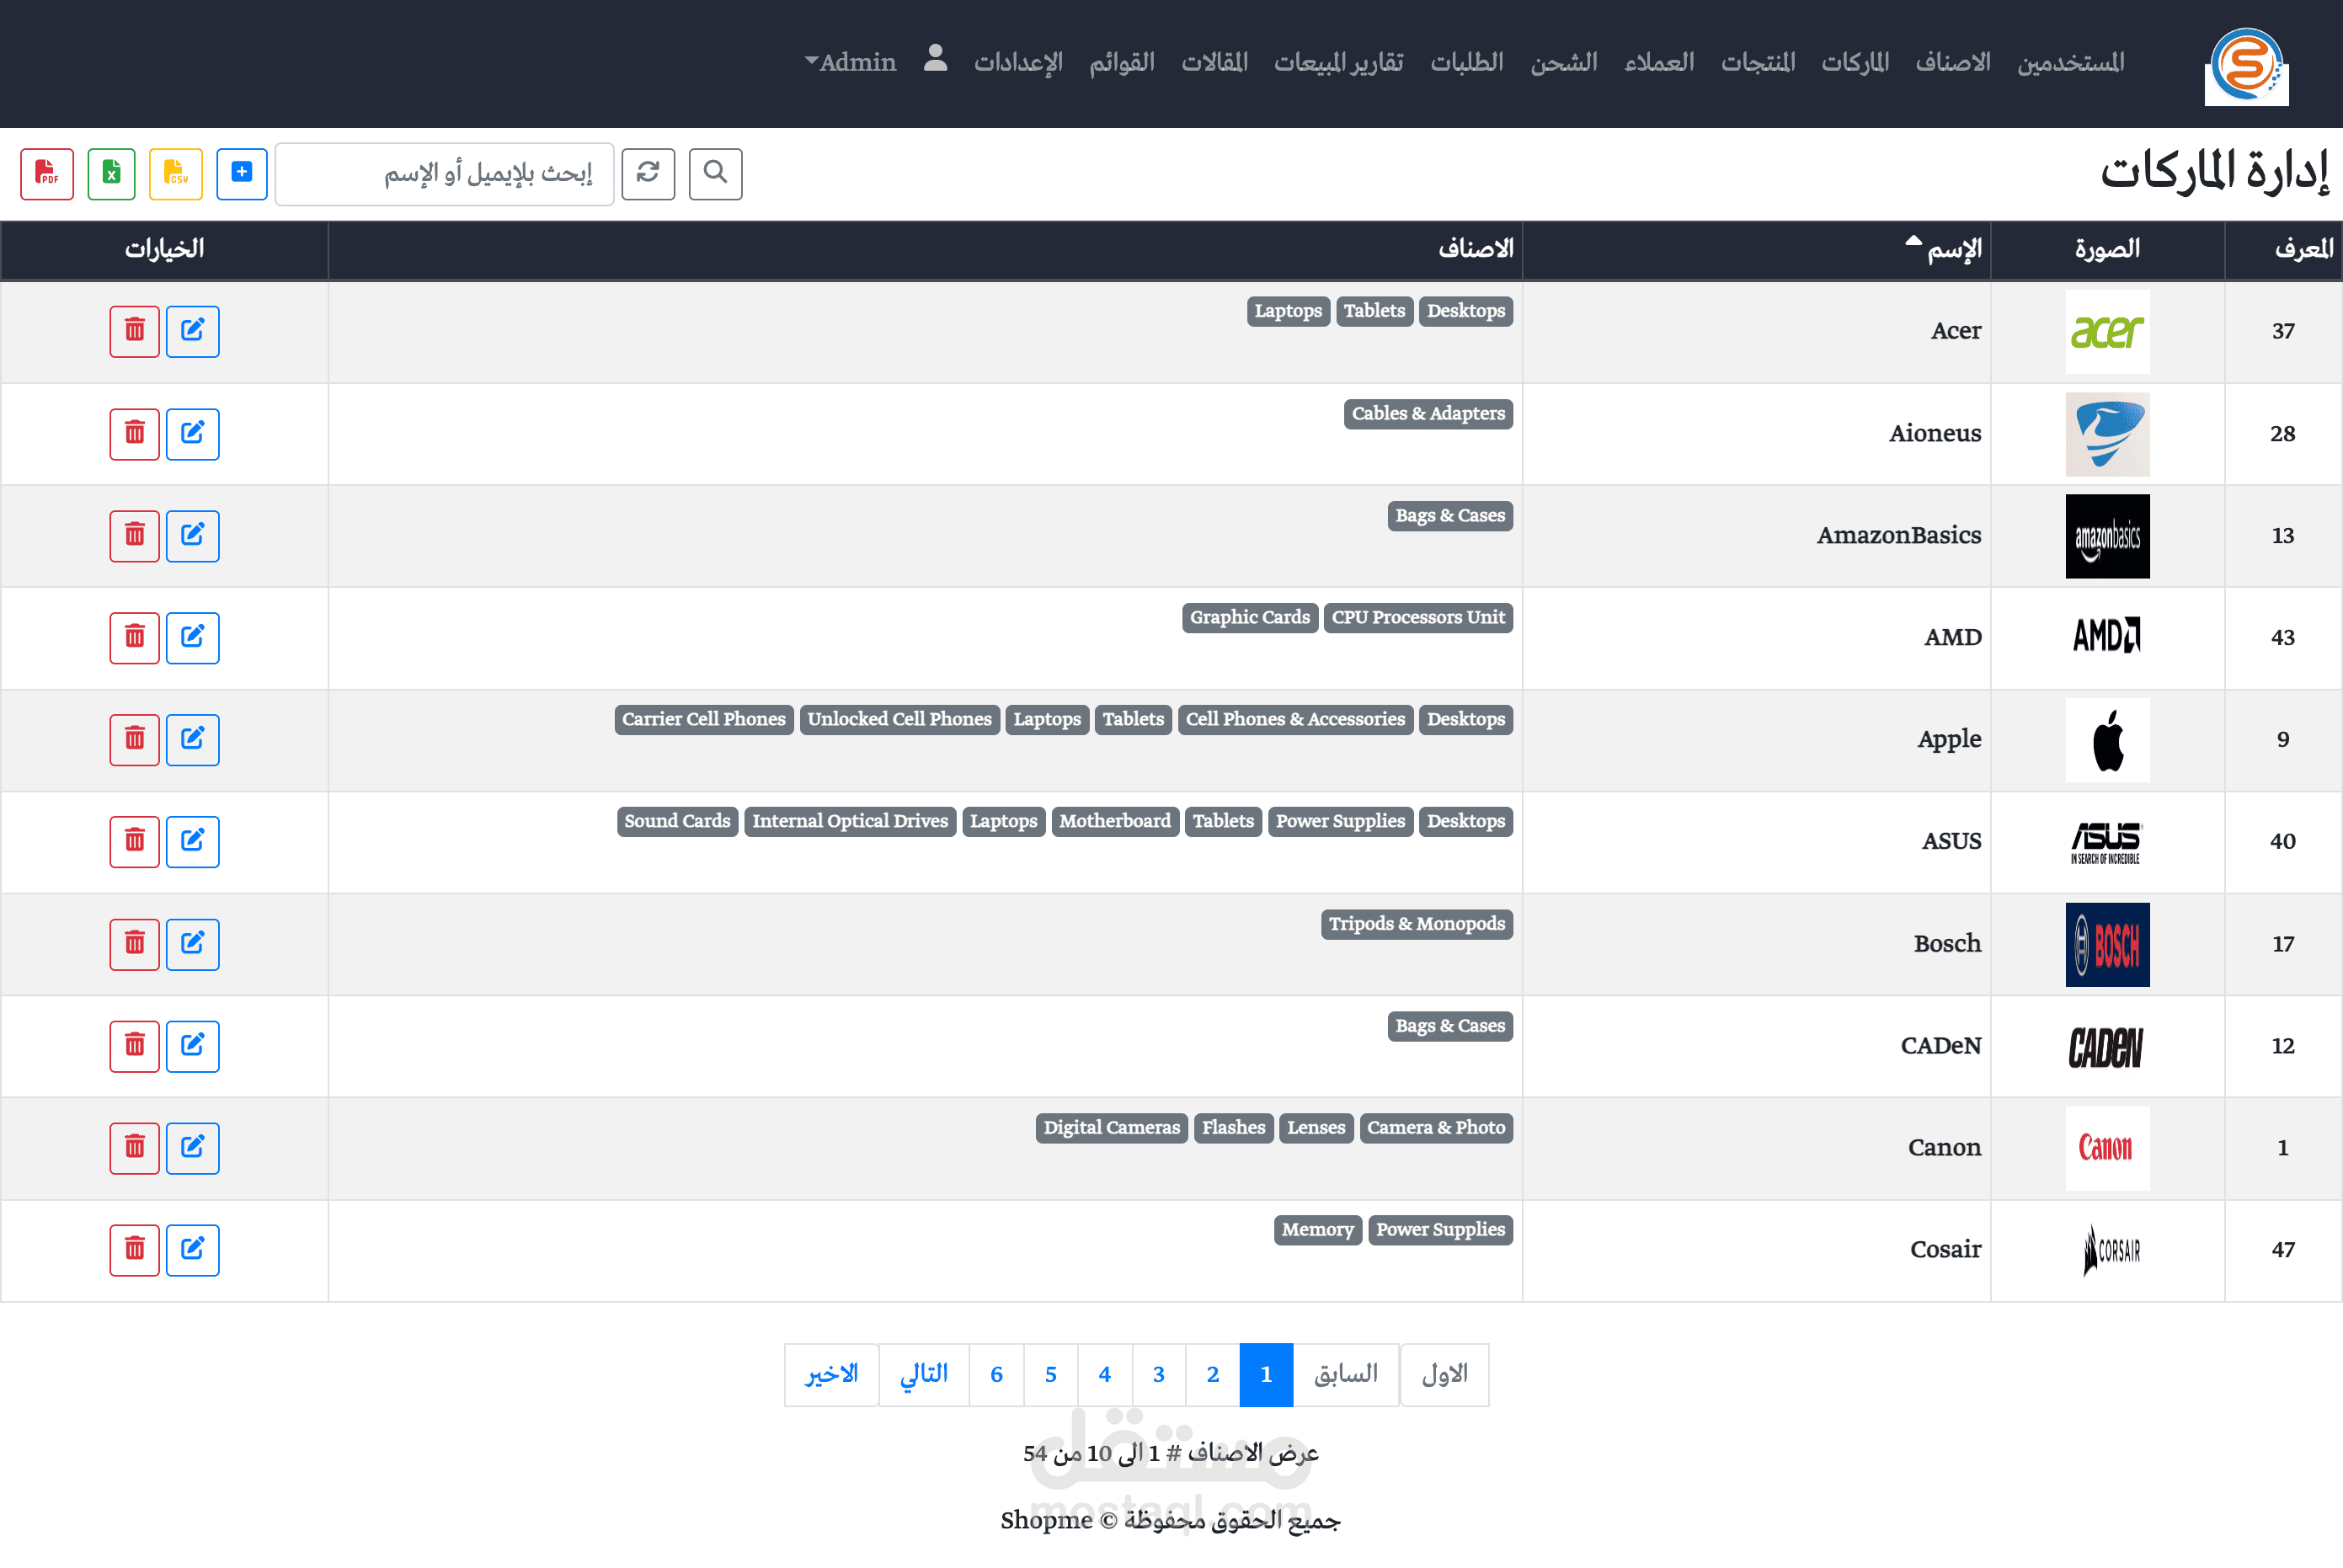Screen dimensions: 2343x1568
Task: Click the الاخير last page link
Action: (x=832, y=1375)
